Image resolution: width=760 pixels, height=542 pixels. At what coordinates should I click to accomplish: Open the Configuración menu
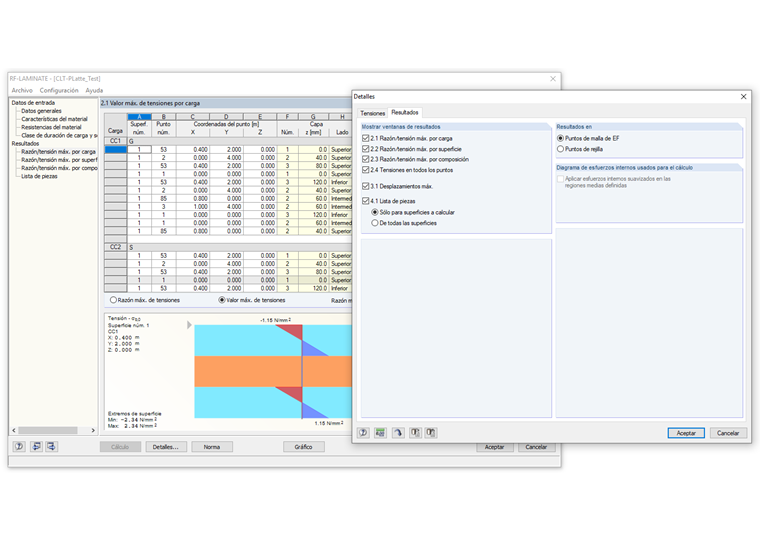tap(59, 90)
